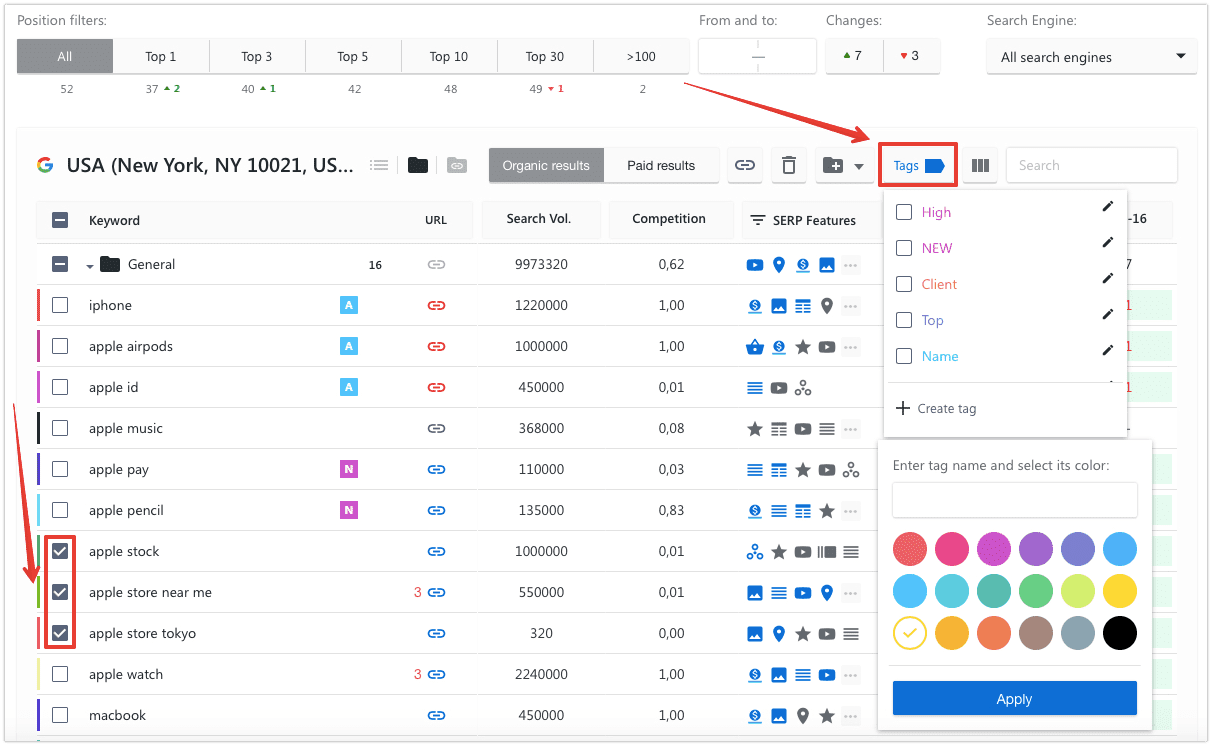1212x746 pixels.
Task: Click the black folder icon beside location title
Action: click(418, 165)
